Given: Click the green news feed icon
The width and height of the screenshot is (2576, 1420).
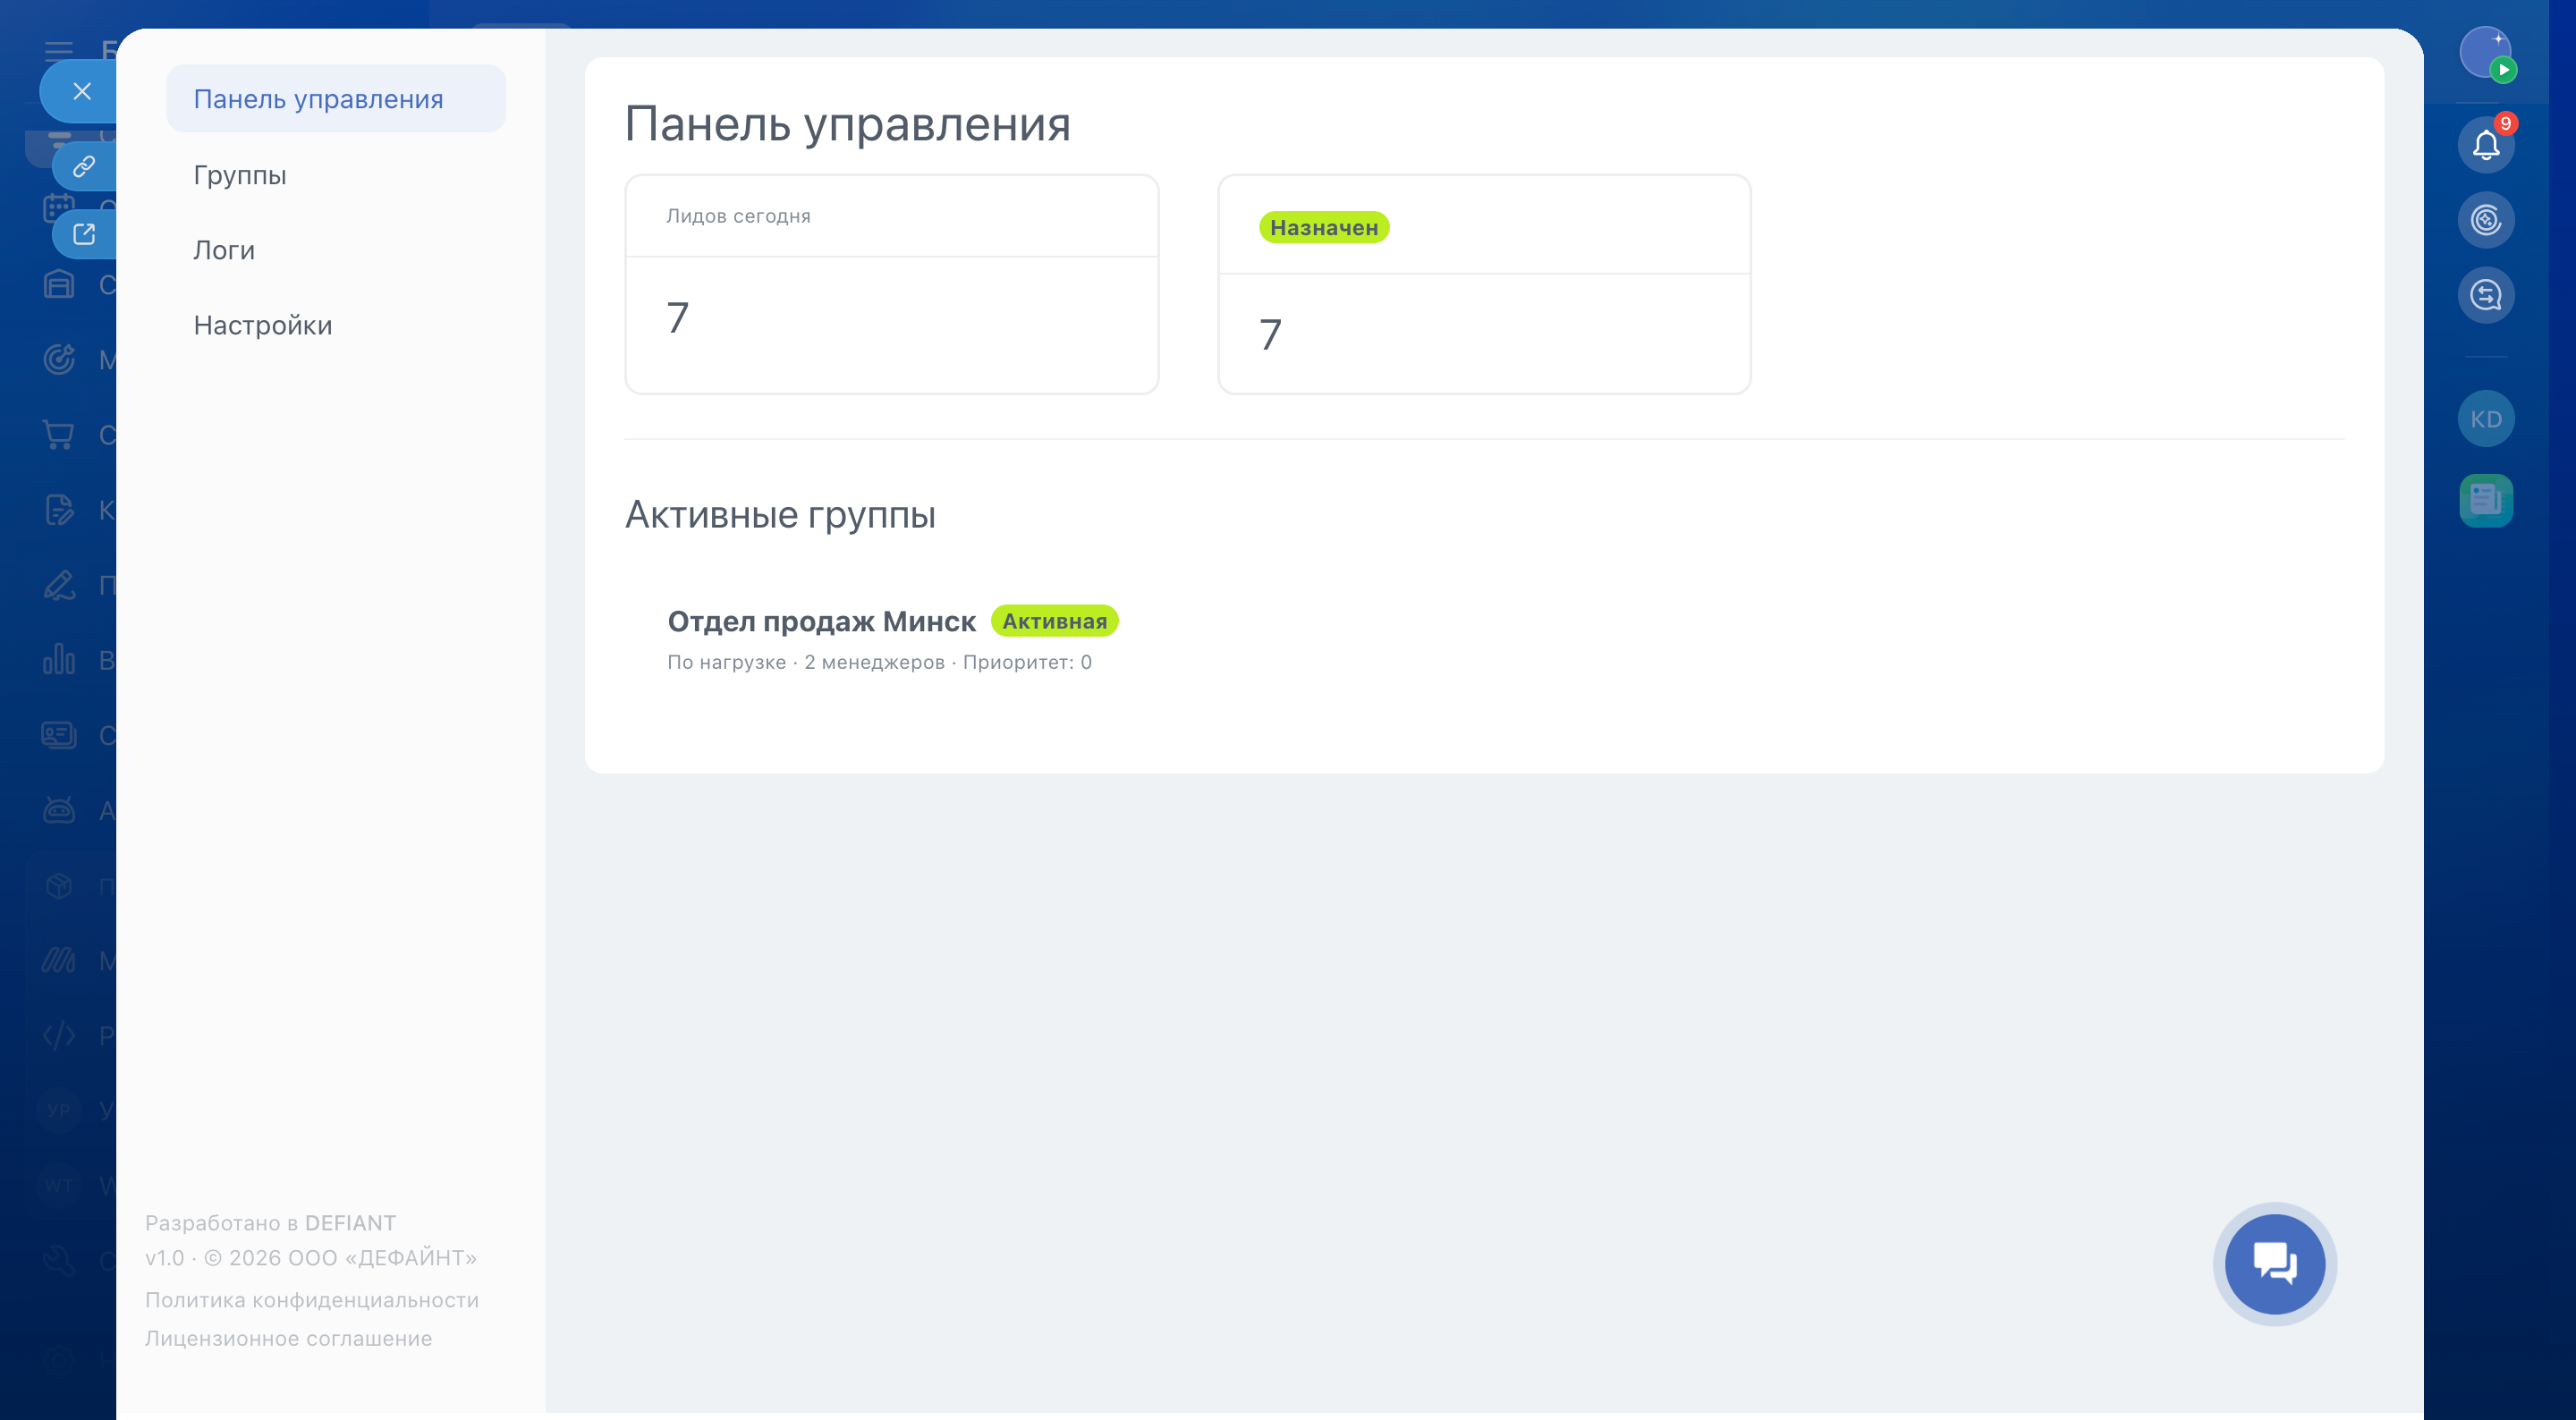Looking at the screenshot, I should tap(2485, 500).
